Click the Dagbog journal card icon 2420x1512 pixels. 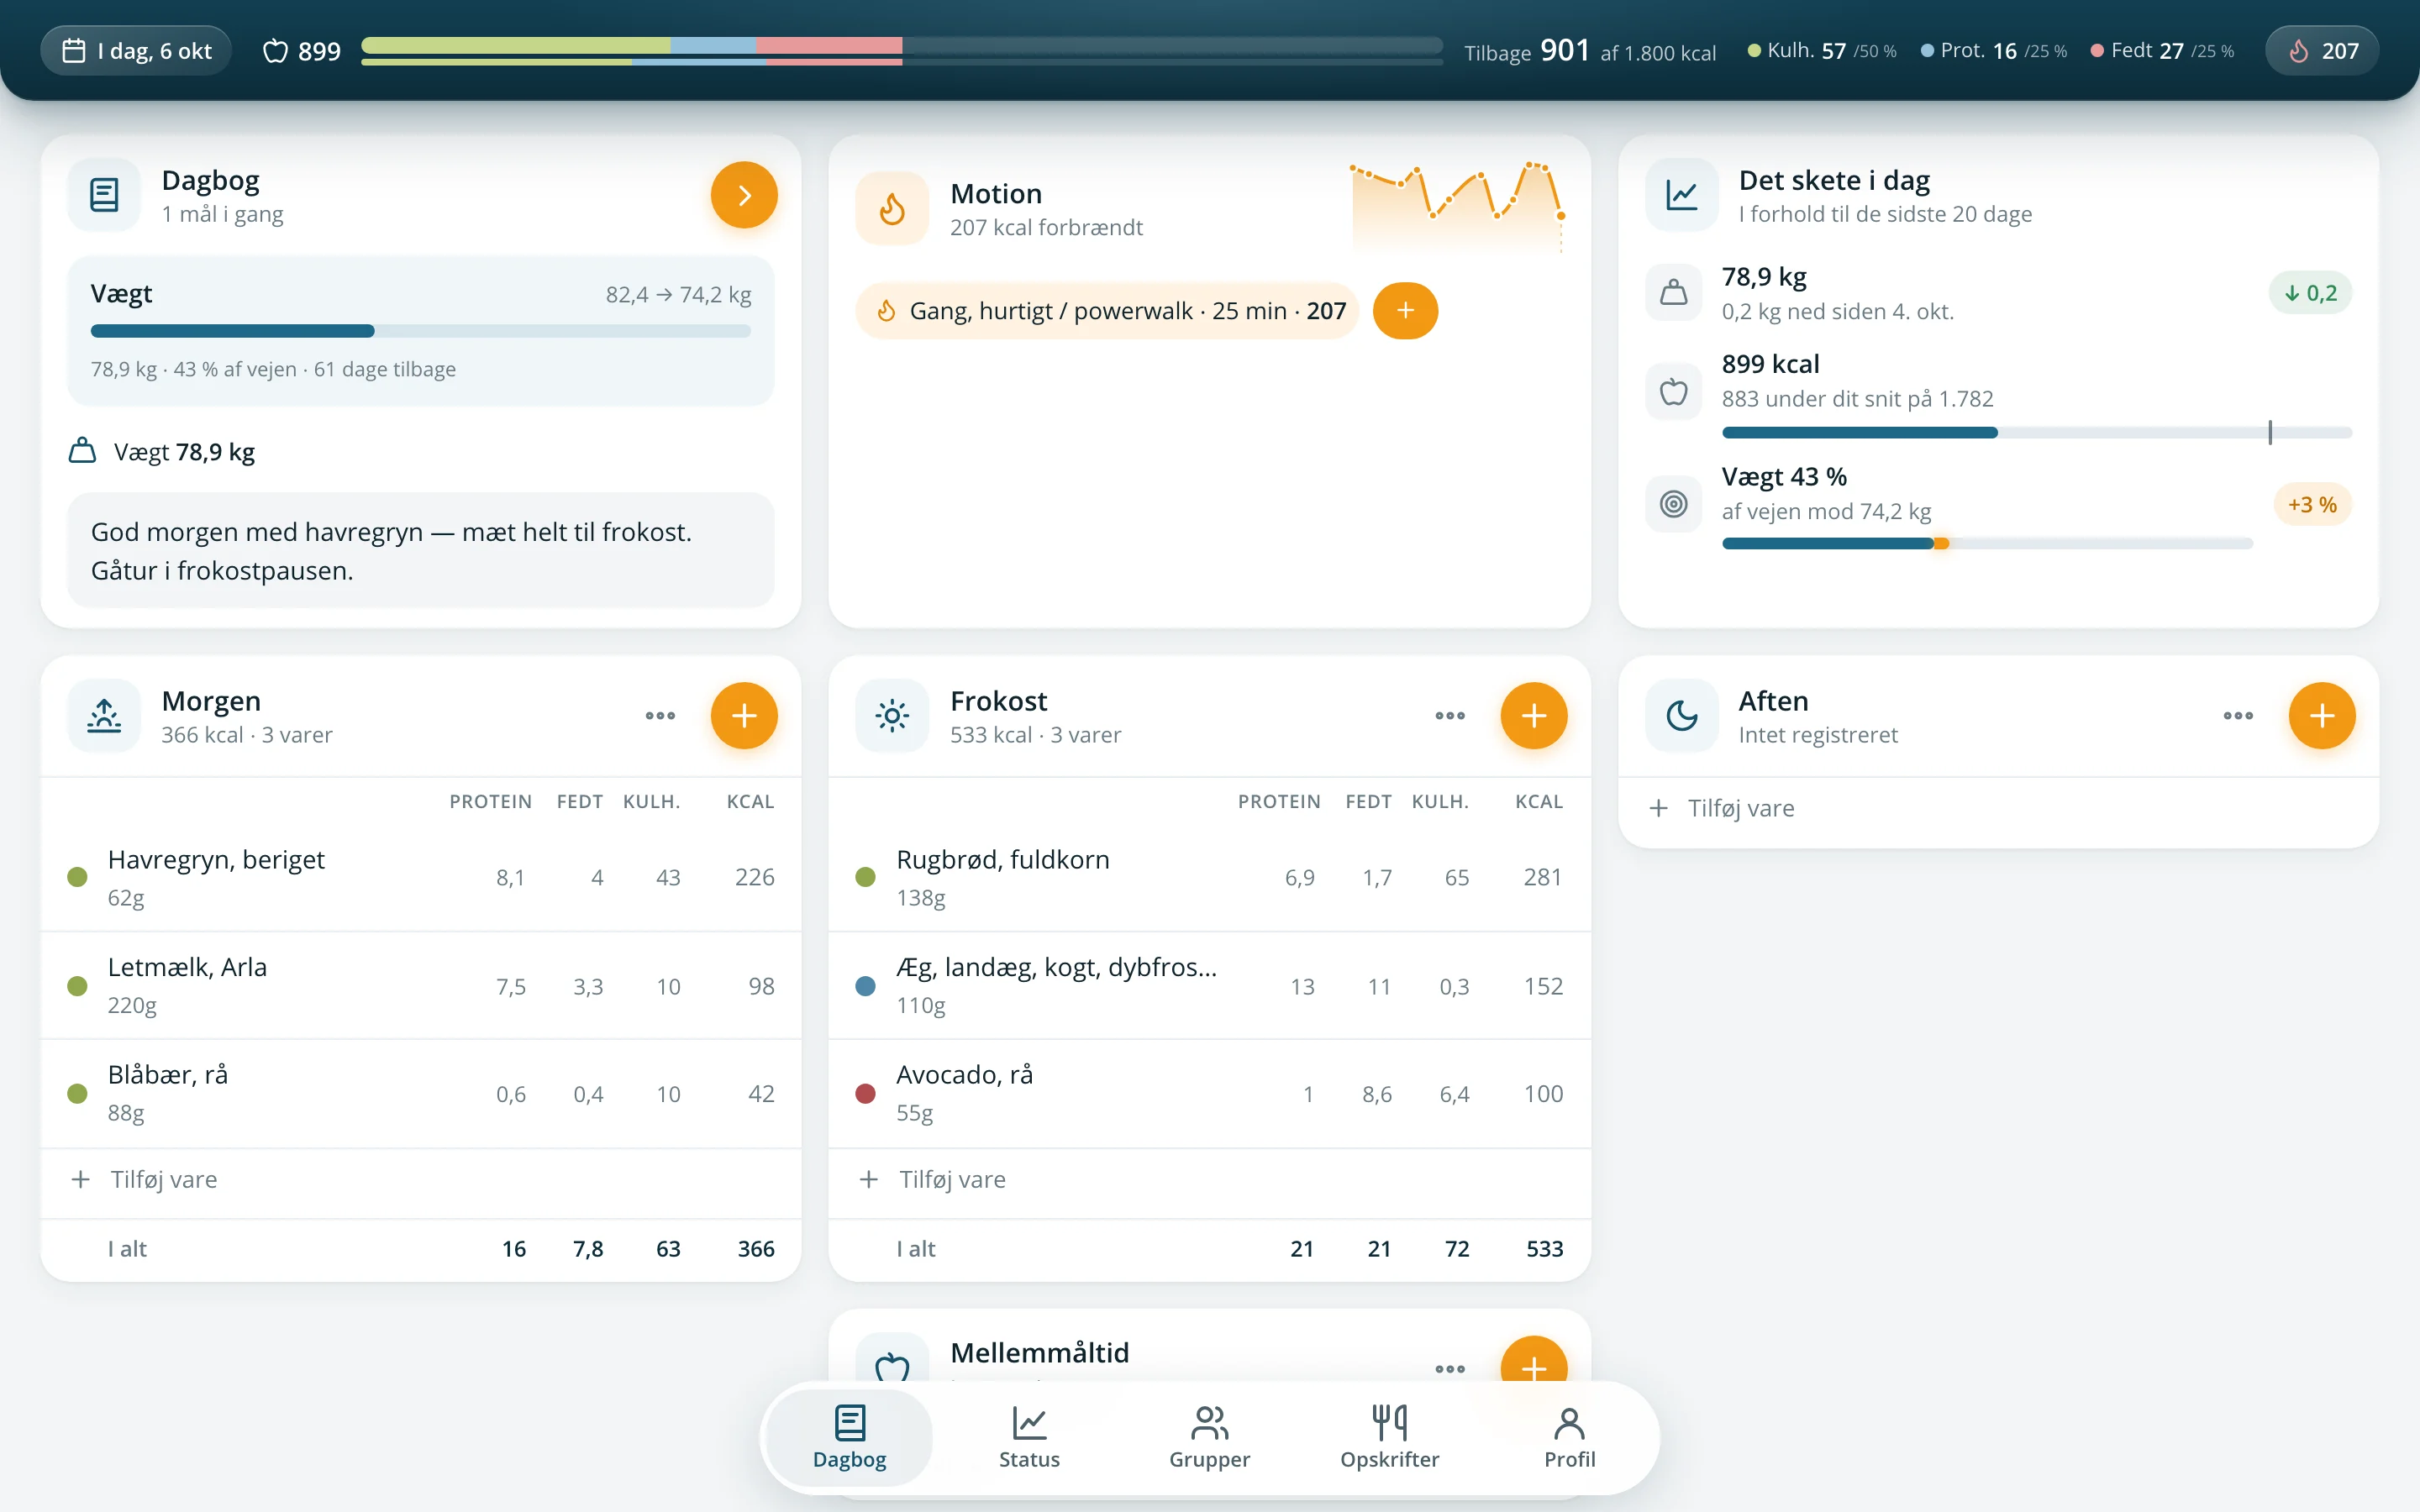coord(104,195)
